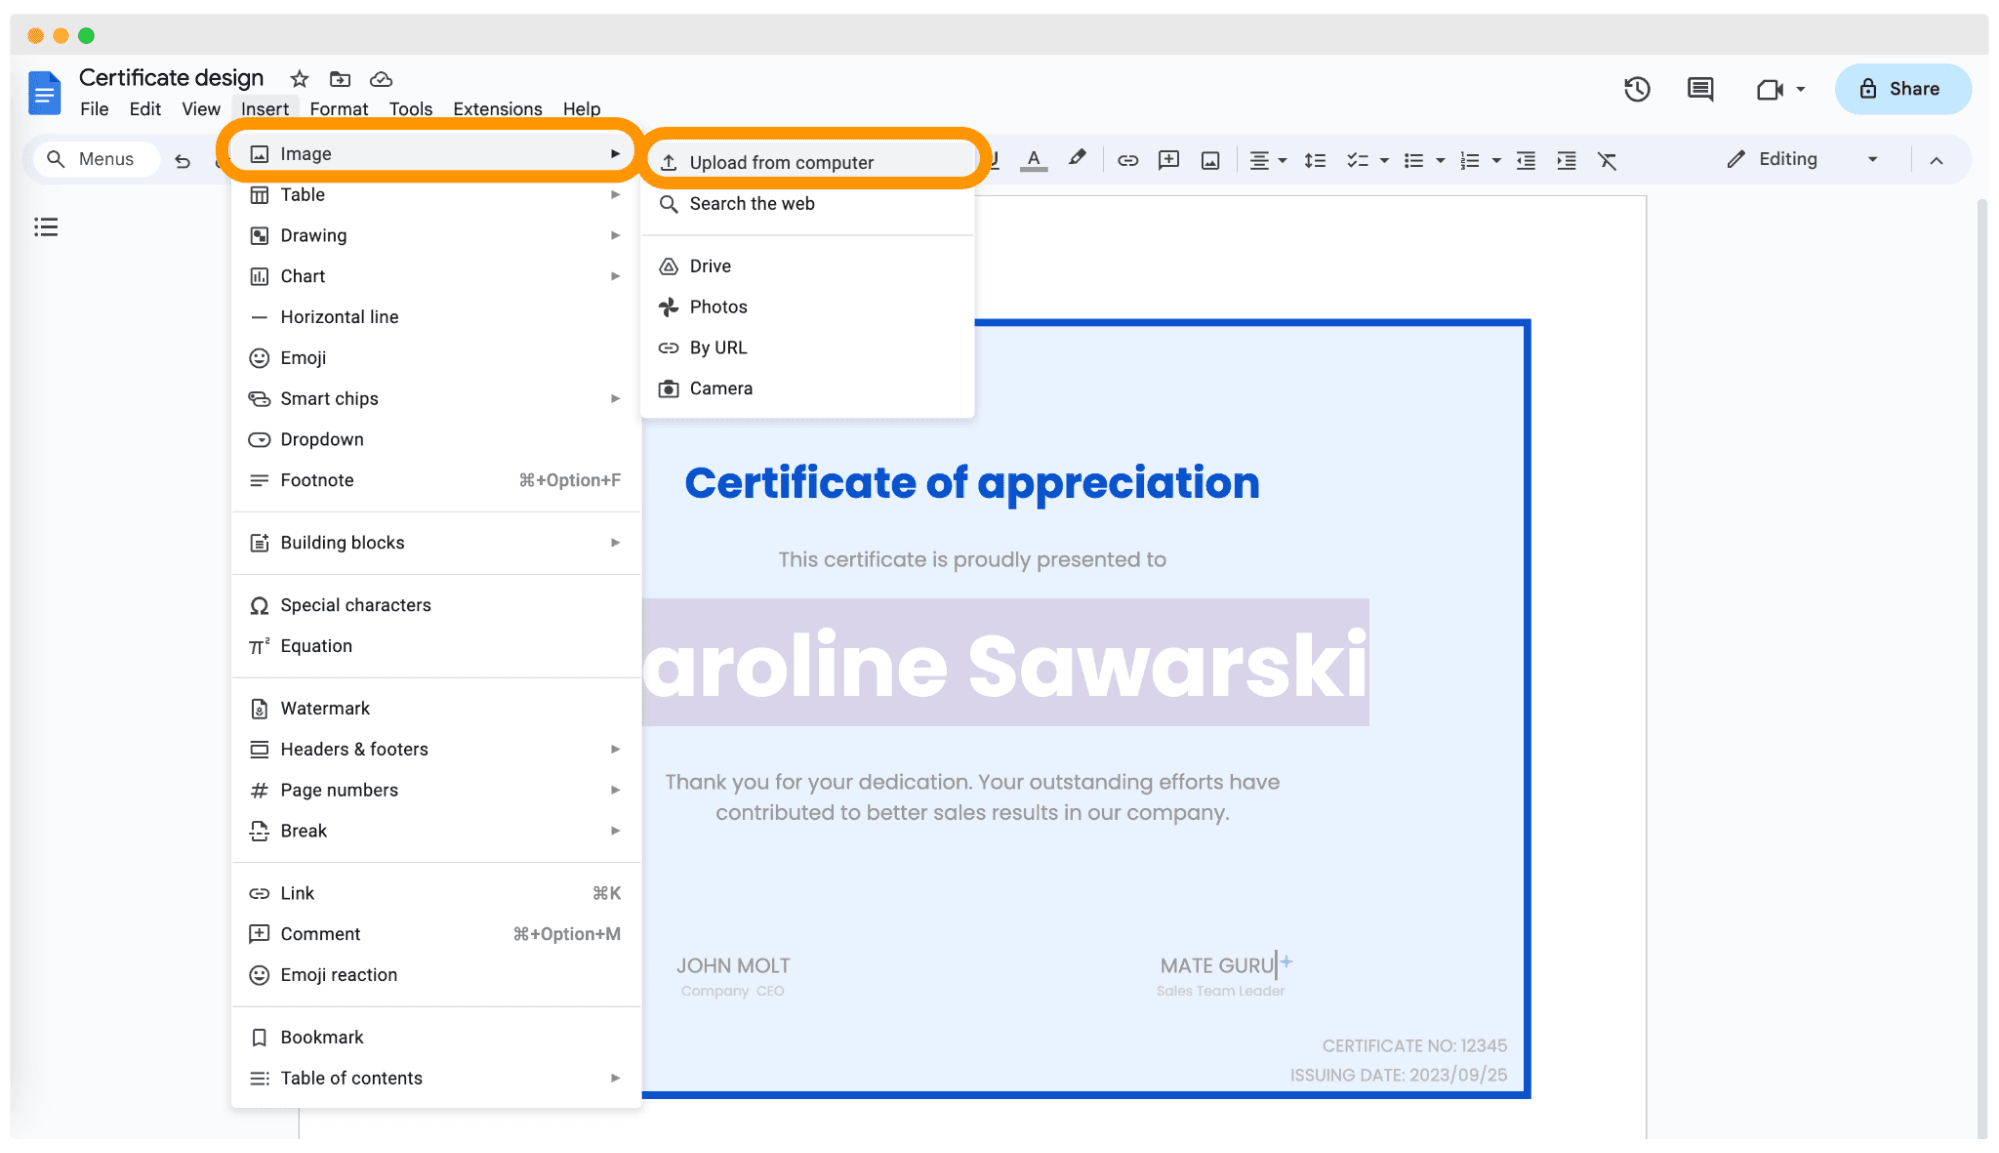Open the Tools menu
This screenshot has height=1153, width=1999.
(410, 109)
